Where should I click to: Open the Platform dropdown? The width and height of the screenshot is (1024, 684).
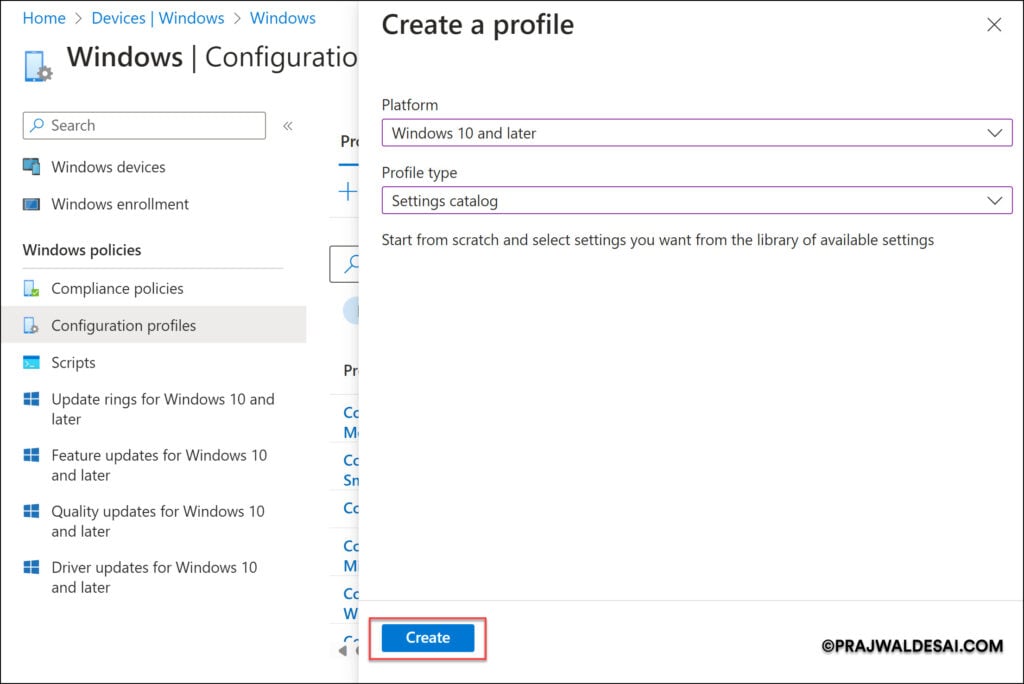697,133
